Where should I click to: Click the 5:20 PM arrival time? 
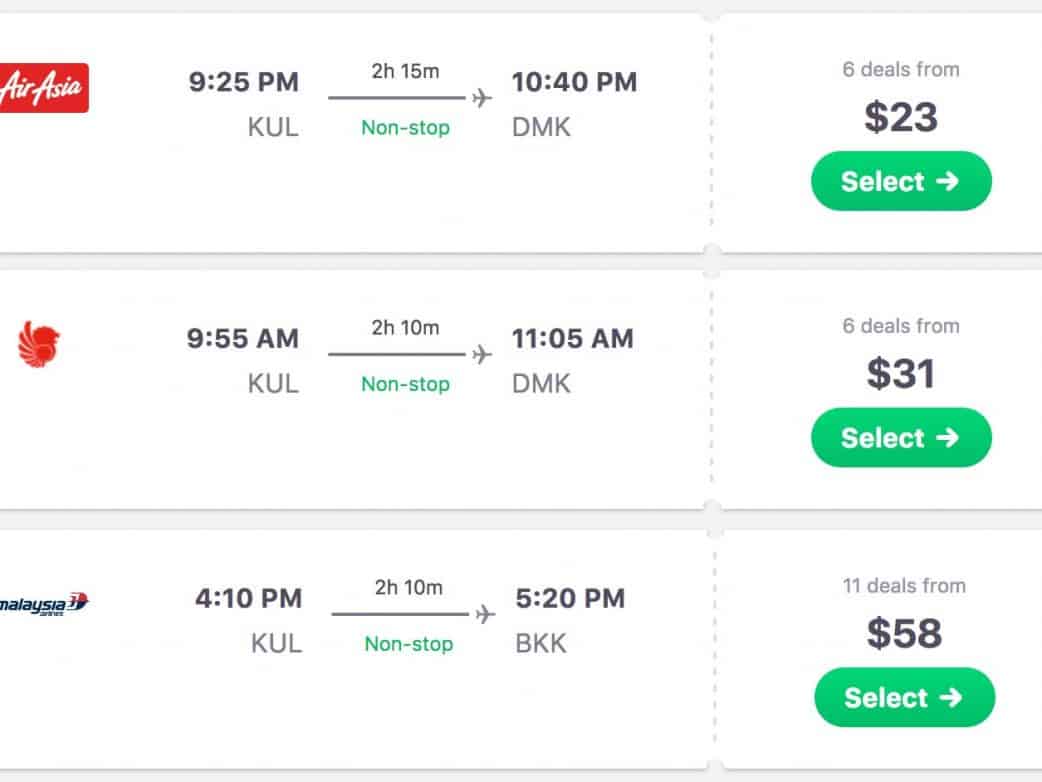(x=570, y=598)
